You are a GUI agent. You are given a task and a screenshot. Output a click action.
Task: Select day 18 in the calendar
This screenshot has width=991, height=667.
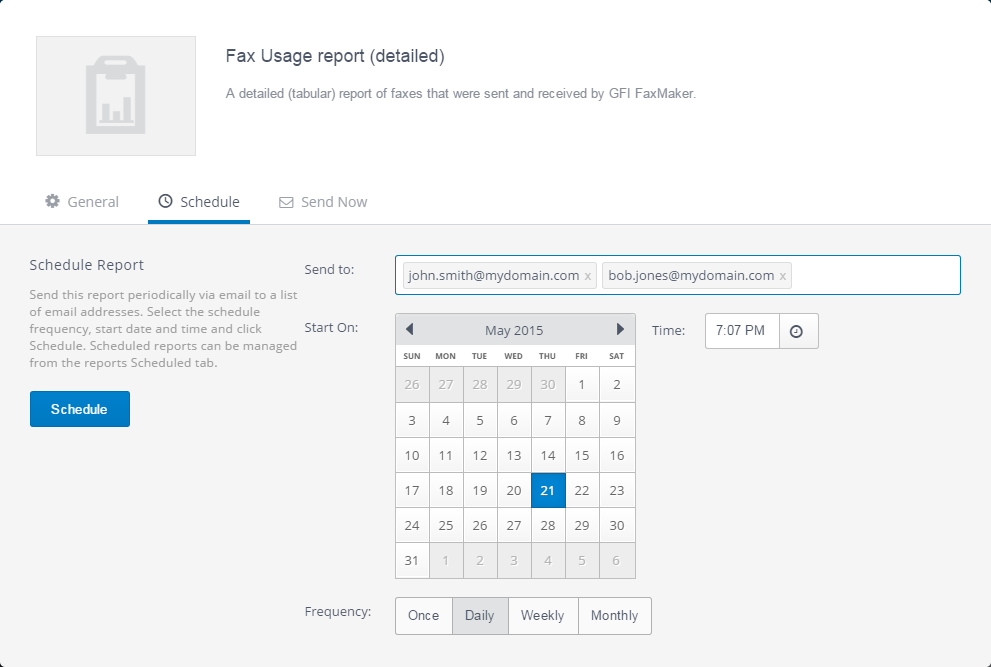pyautogui.click(x=446, y=491)
